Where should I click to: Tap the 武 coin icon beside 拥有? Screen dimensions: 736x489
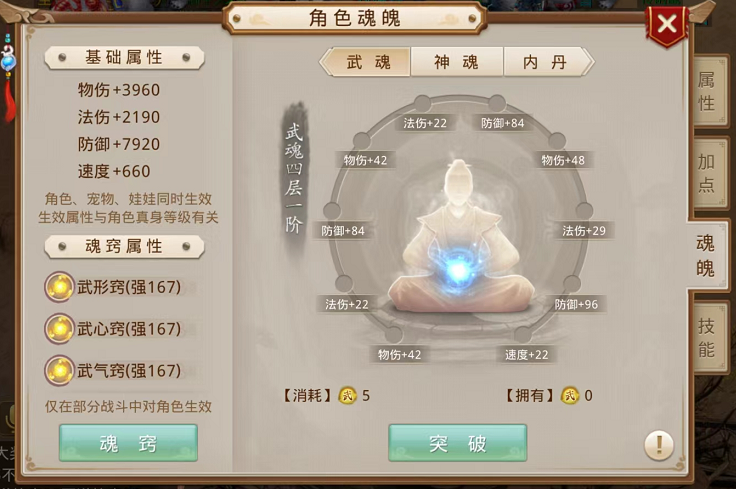pyautogui.click(x=570, y=396)
